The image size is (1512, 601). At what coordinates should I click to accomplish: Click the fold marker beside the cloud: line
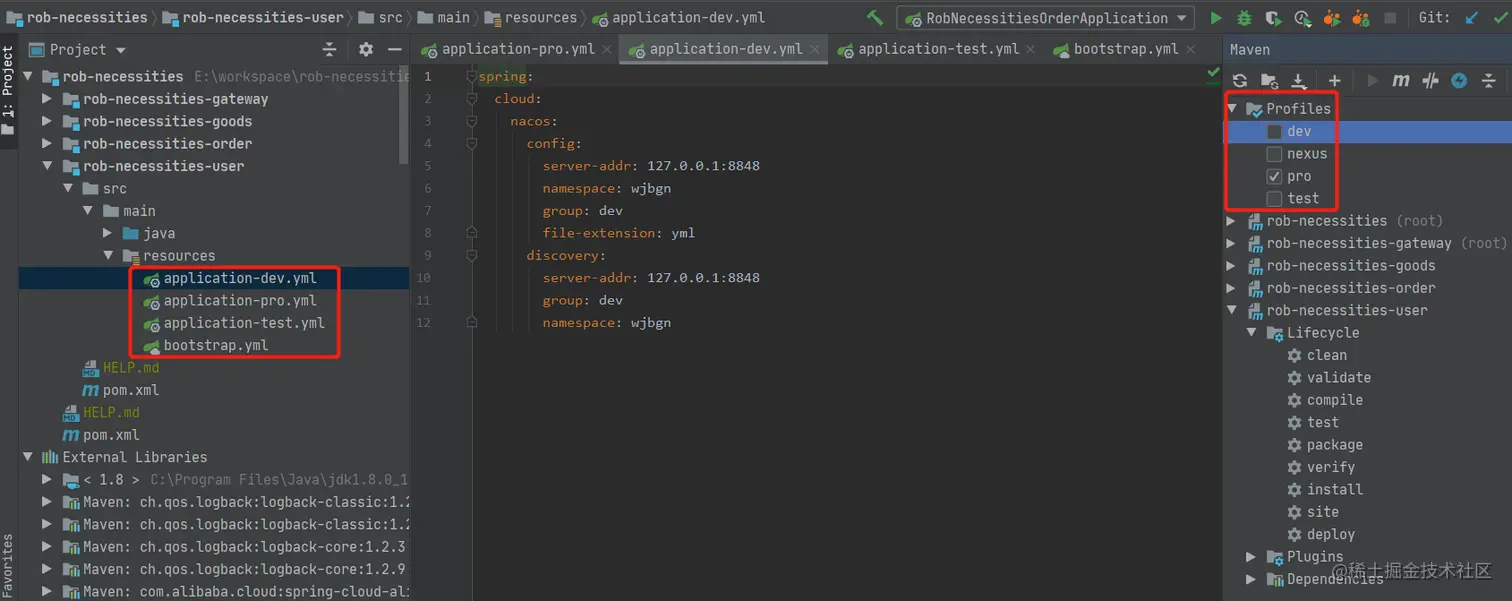pos(472,99)
